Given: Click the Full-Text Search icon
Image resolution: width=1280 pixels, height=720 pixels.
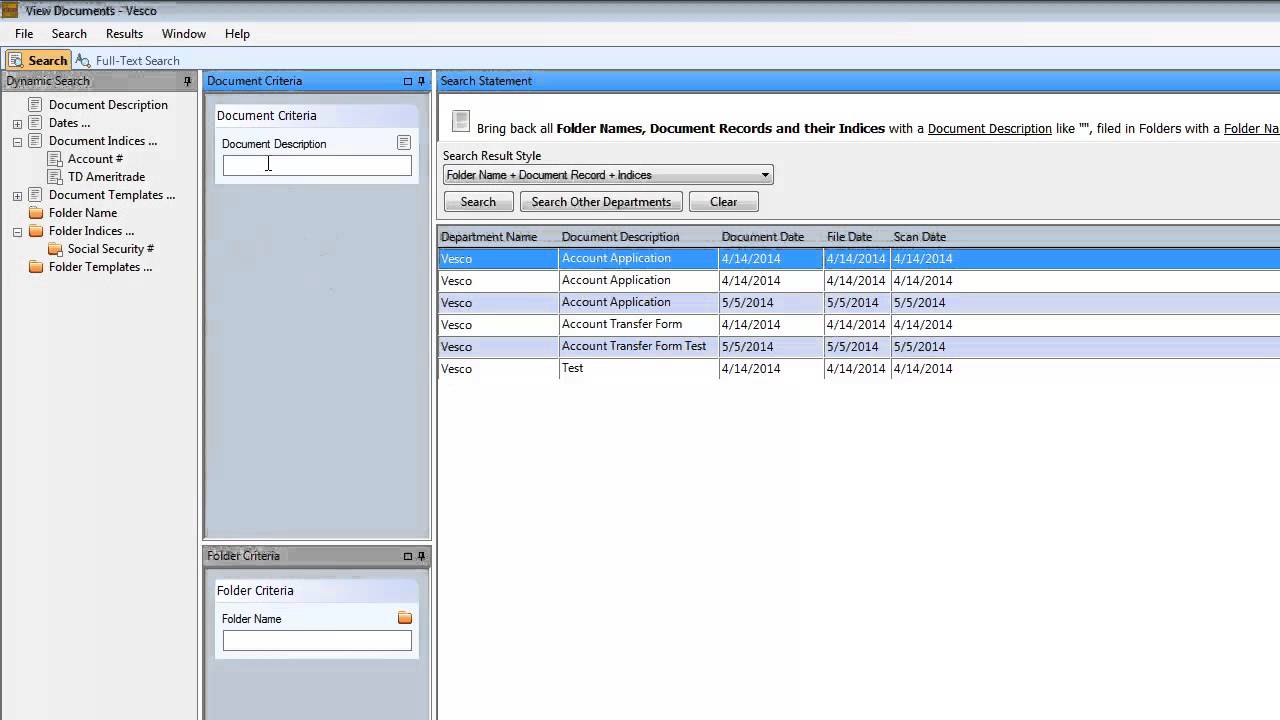Looking at the screenshot, I should 83,60.
